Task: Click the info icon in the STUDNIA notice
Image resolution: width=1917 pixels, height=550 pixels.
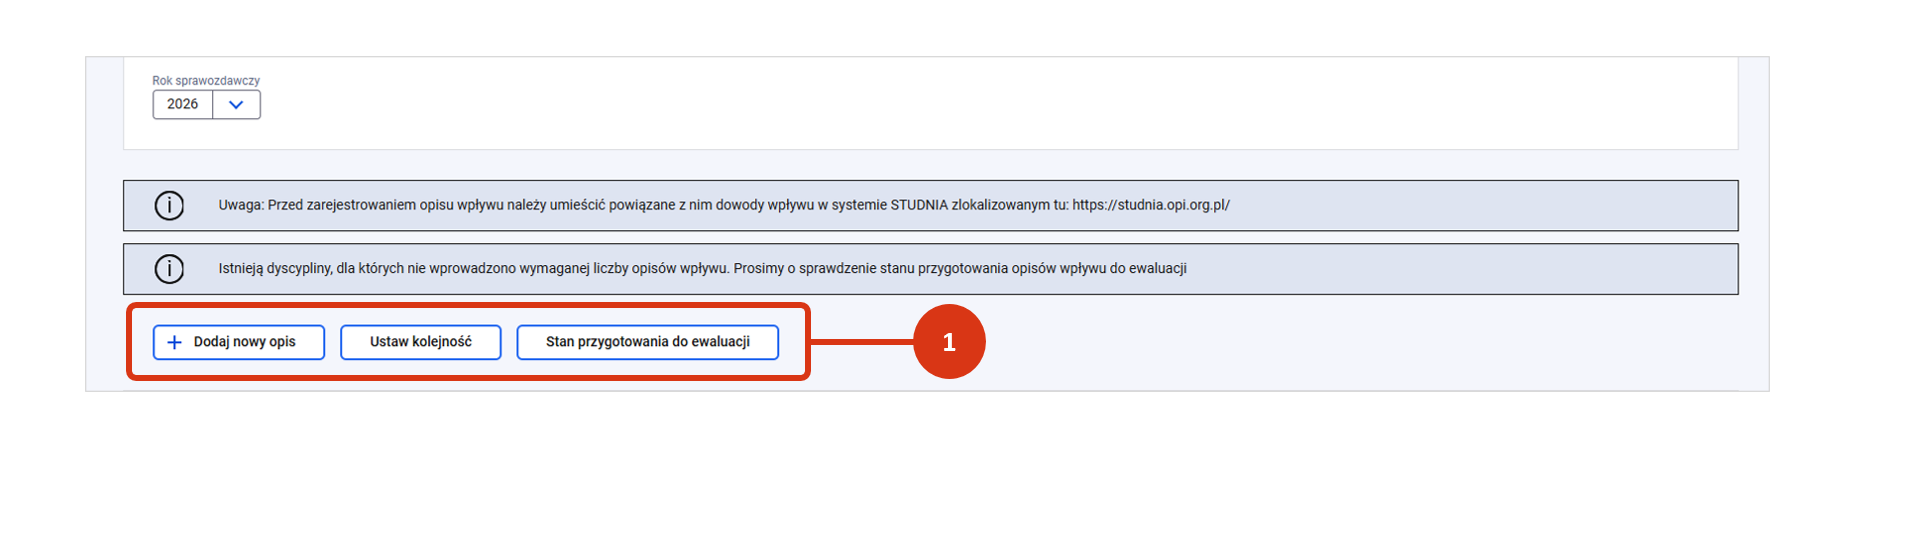Action: (x=169, y=205)
